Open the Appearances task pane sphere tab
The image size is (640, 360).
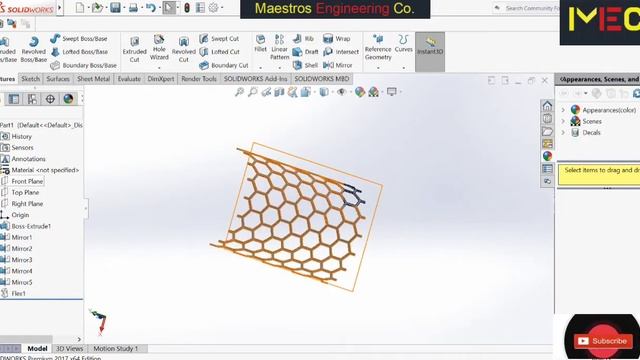pyautogui.click(x=547, y=156)
